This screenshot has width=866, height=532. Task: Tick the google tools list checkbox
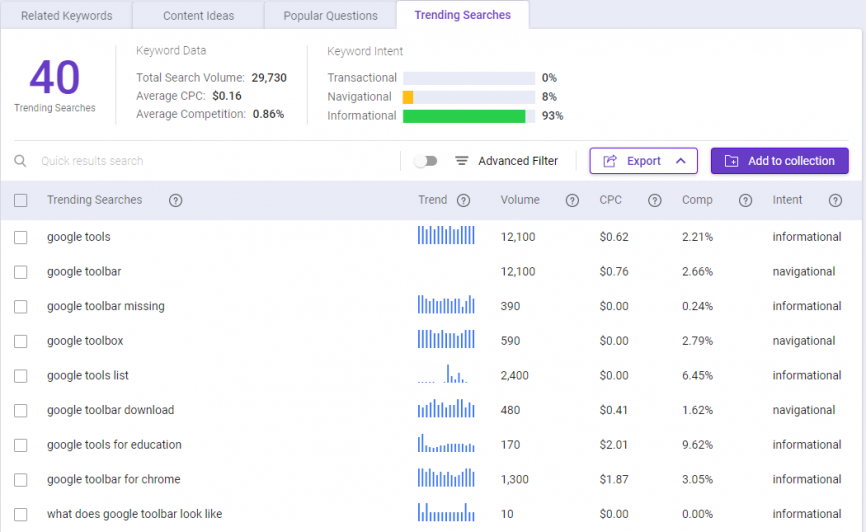coord(20,376)
